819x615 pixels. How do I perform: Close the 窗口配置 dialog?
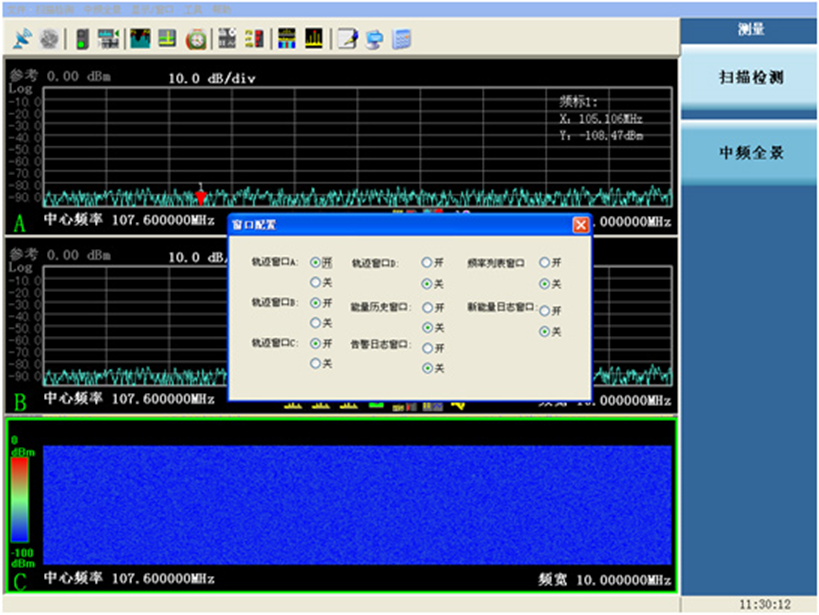click(x=580, y=225)
